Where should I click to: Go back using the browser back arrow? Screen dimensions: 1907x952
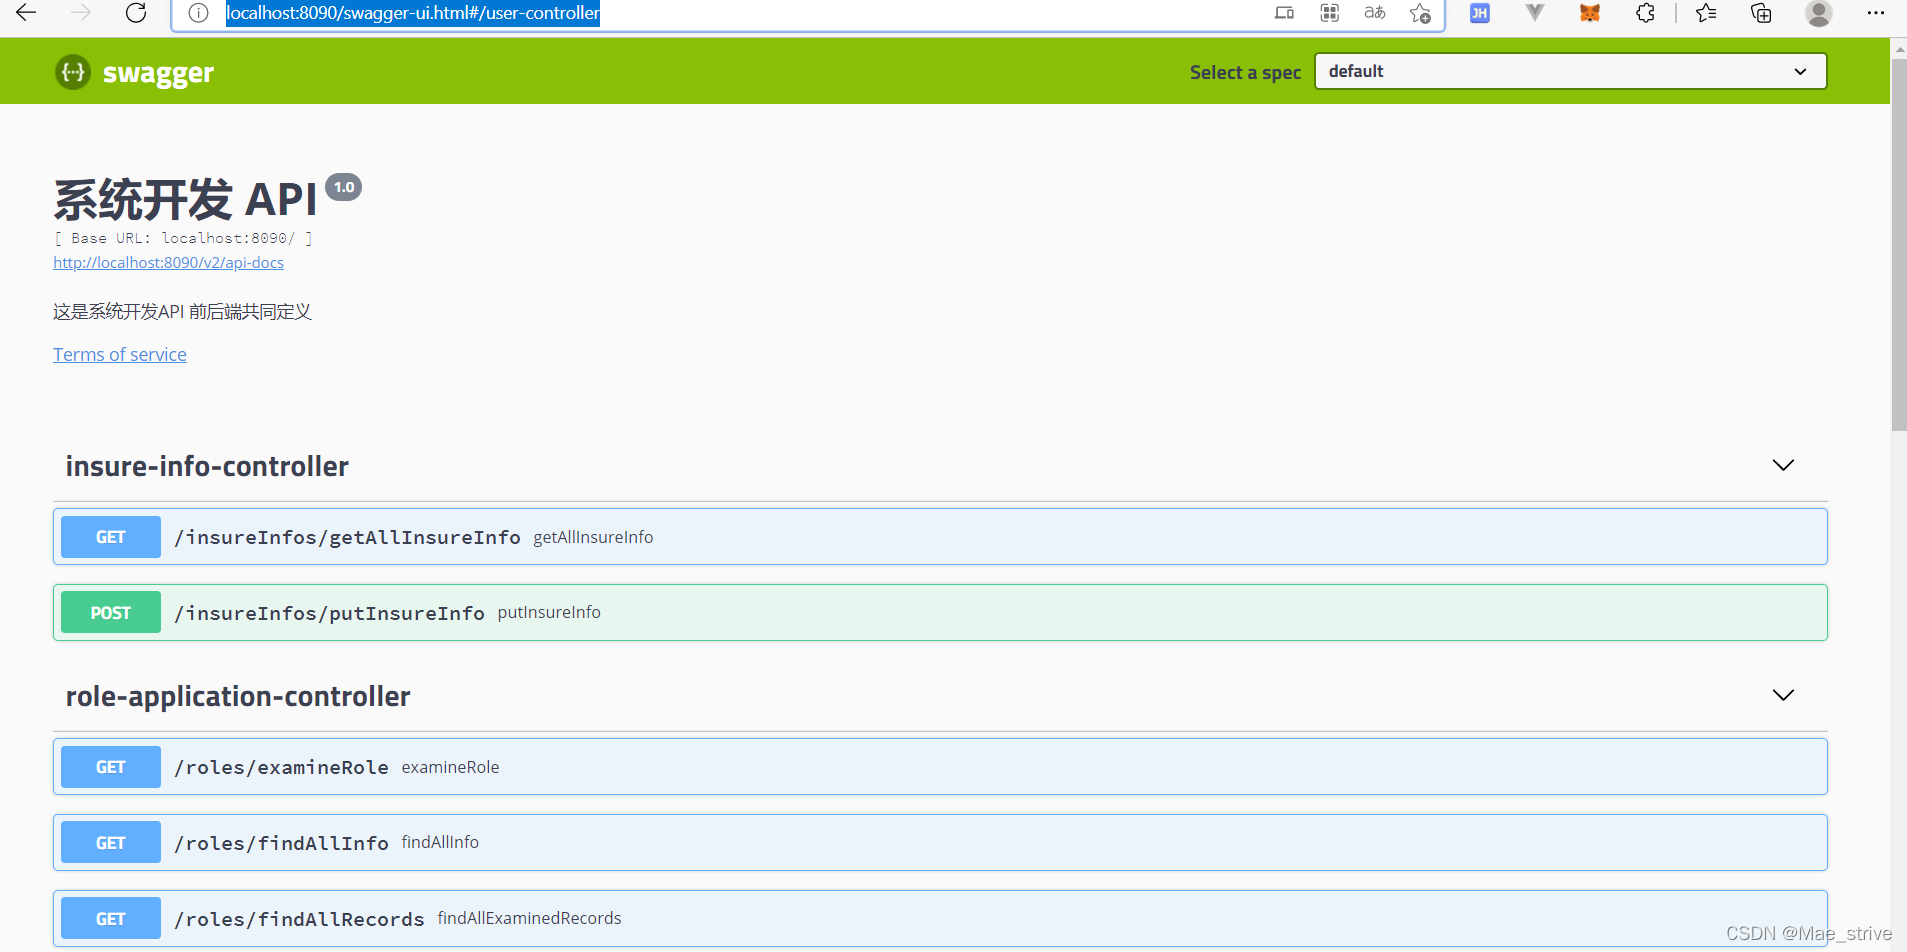pos(26,13)
